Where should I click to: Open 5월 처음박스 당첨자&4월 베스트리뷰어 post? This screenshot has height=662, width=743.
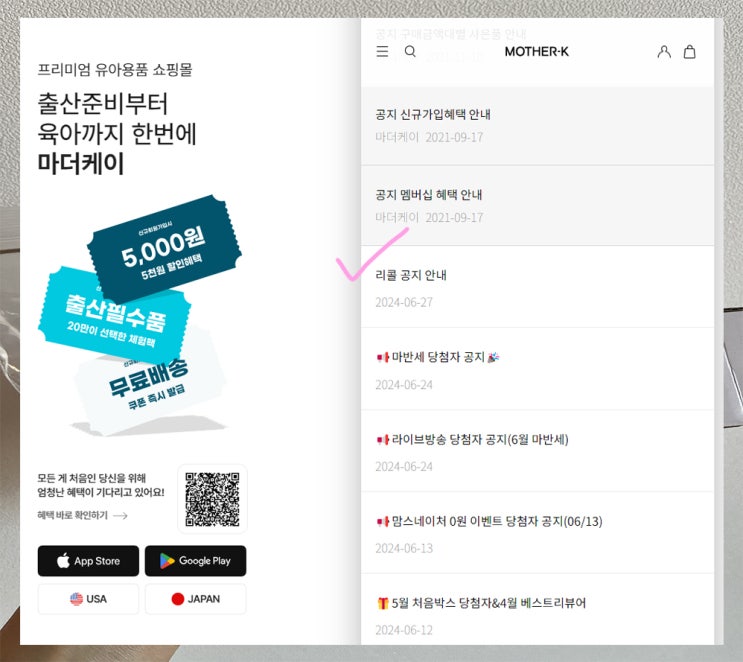coord(537,610)
